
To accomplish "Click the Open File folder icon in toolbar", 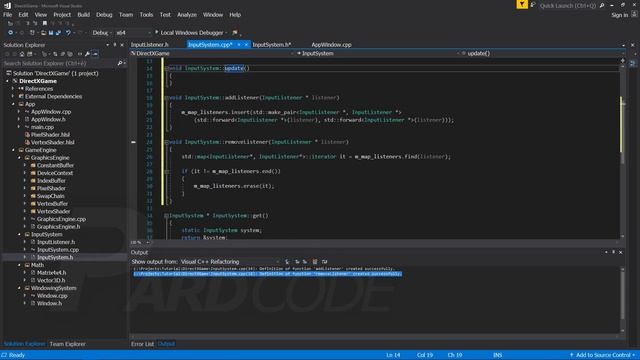I will point(44,33).
